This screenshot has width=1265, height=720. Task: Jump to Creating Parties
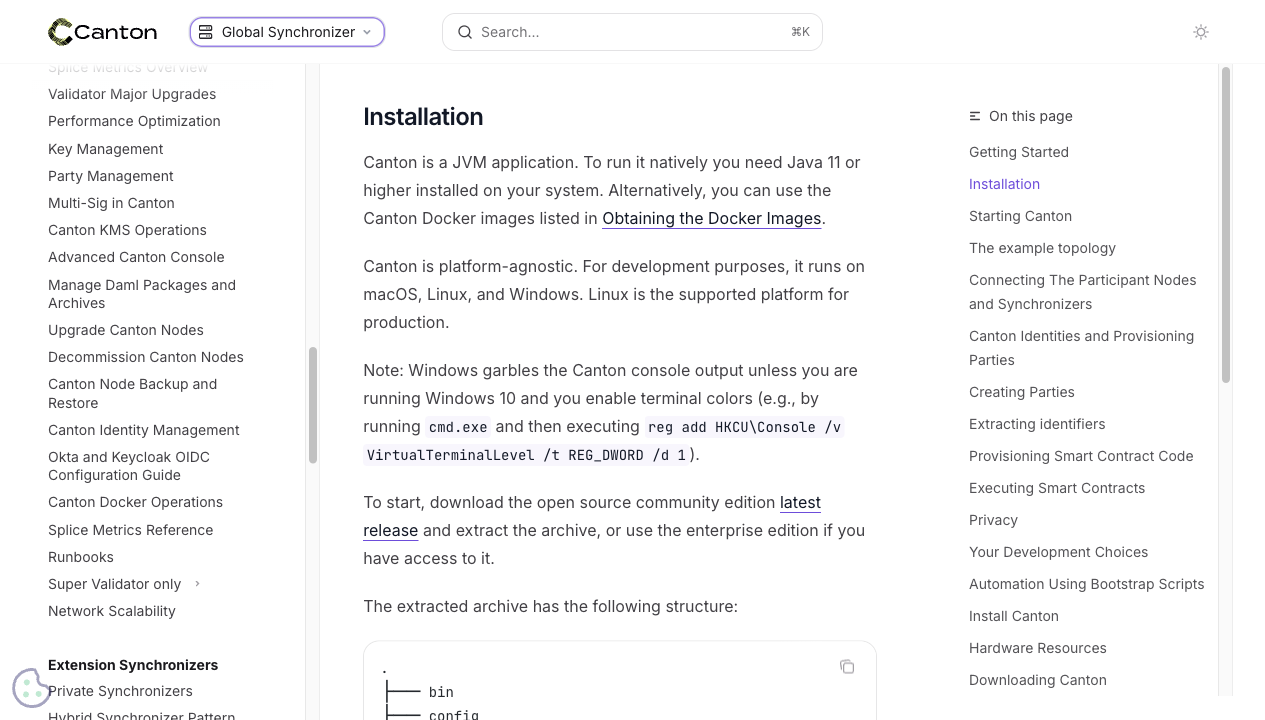pos(1022,392)
